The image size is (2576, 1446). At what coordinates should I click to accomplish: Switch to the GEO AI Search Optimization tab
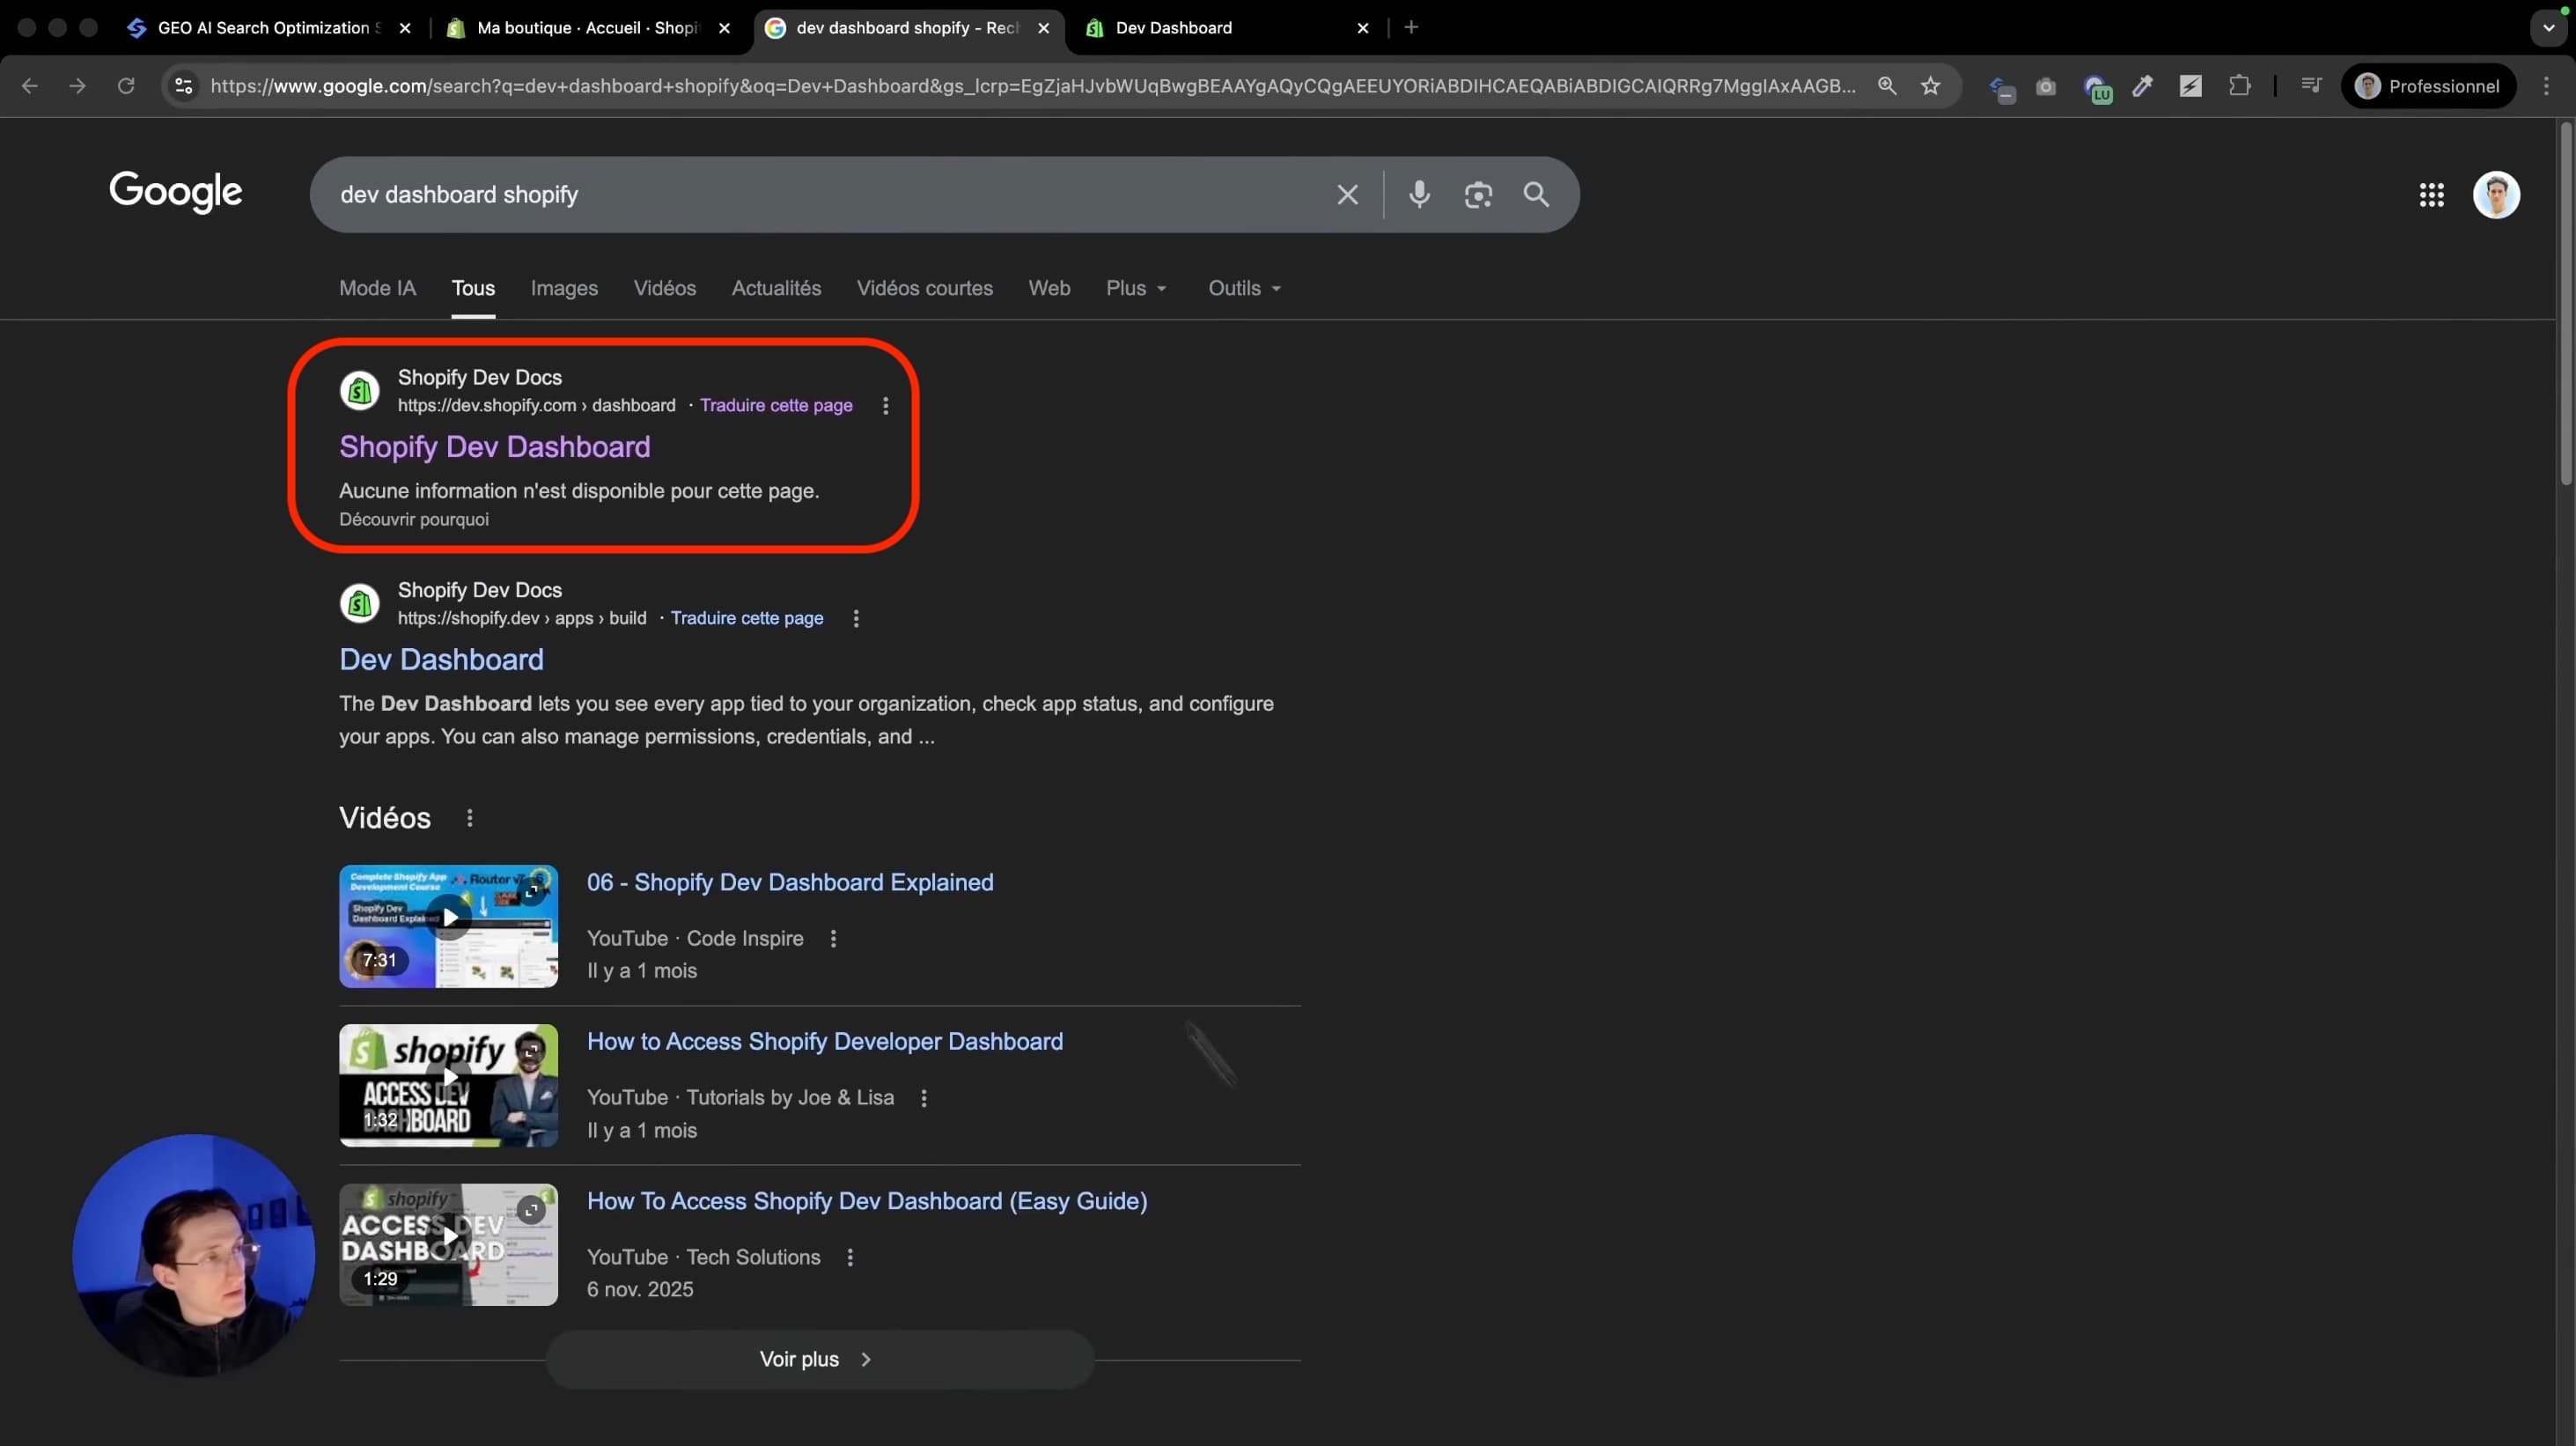pyautogui.click(x=268, y=28)
